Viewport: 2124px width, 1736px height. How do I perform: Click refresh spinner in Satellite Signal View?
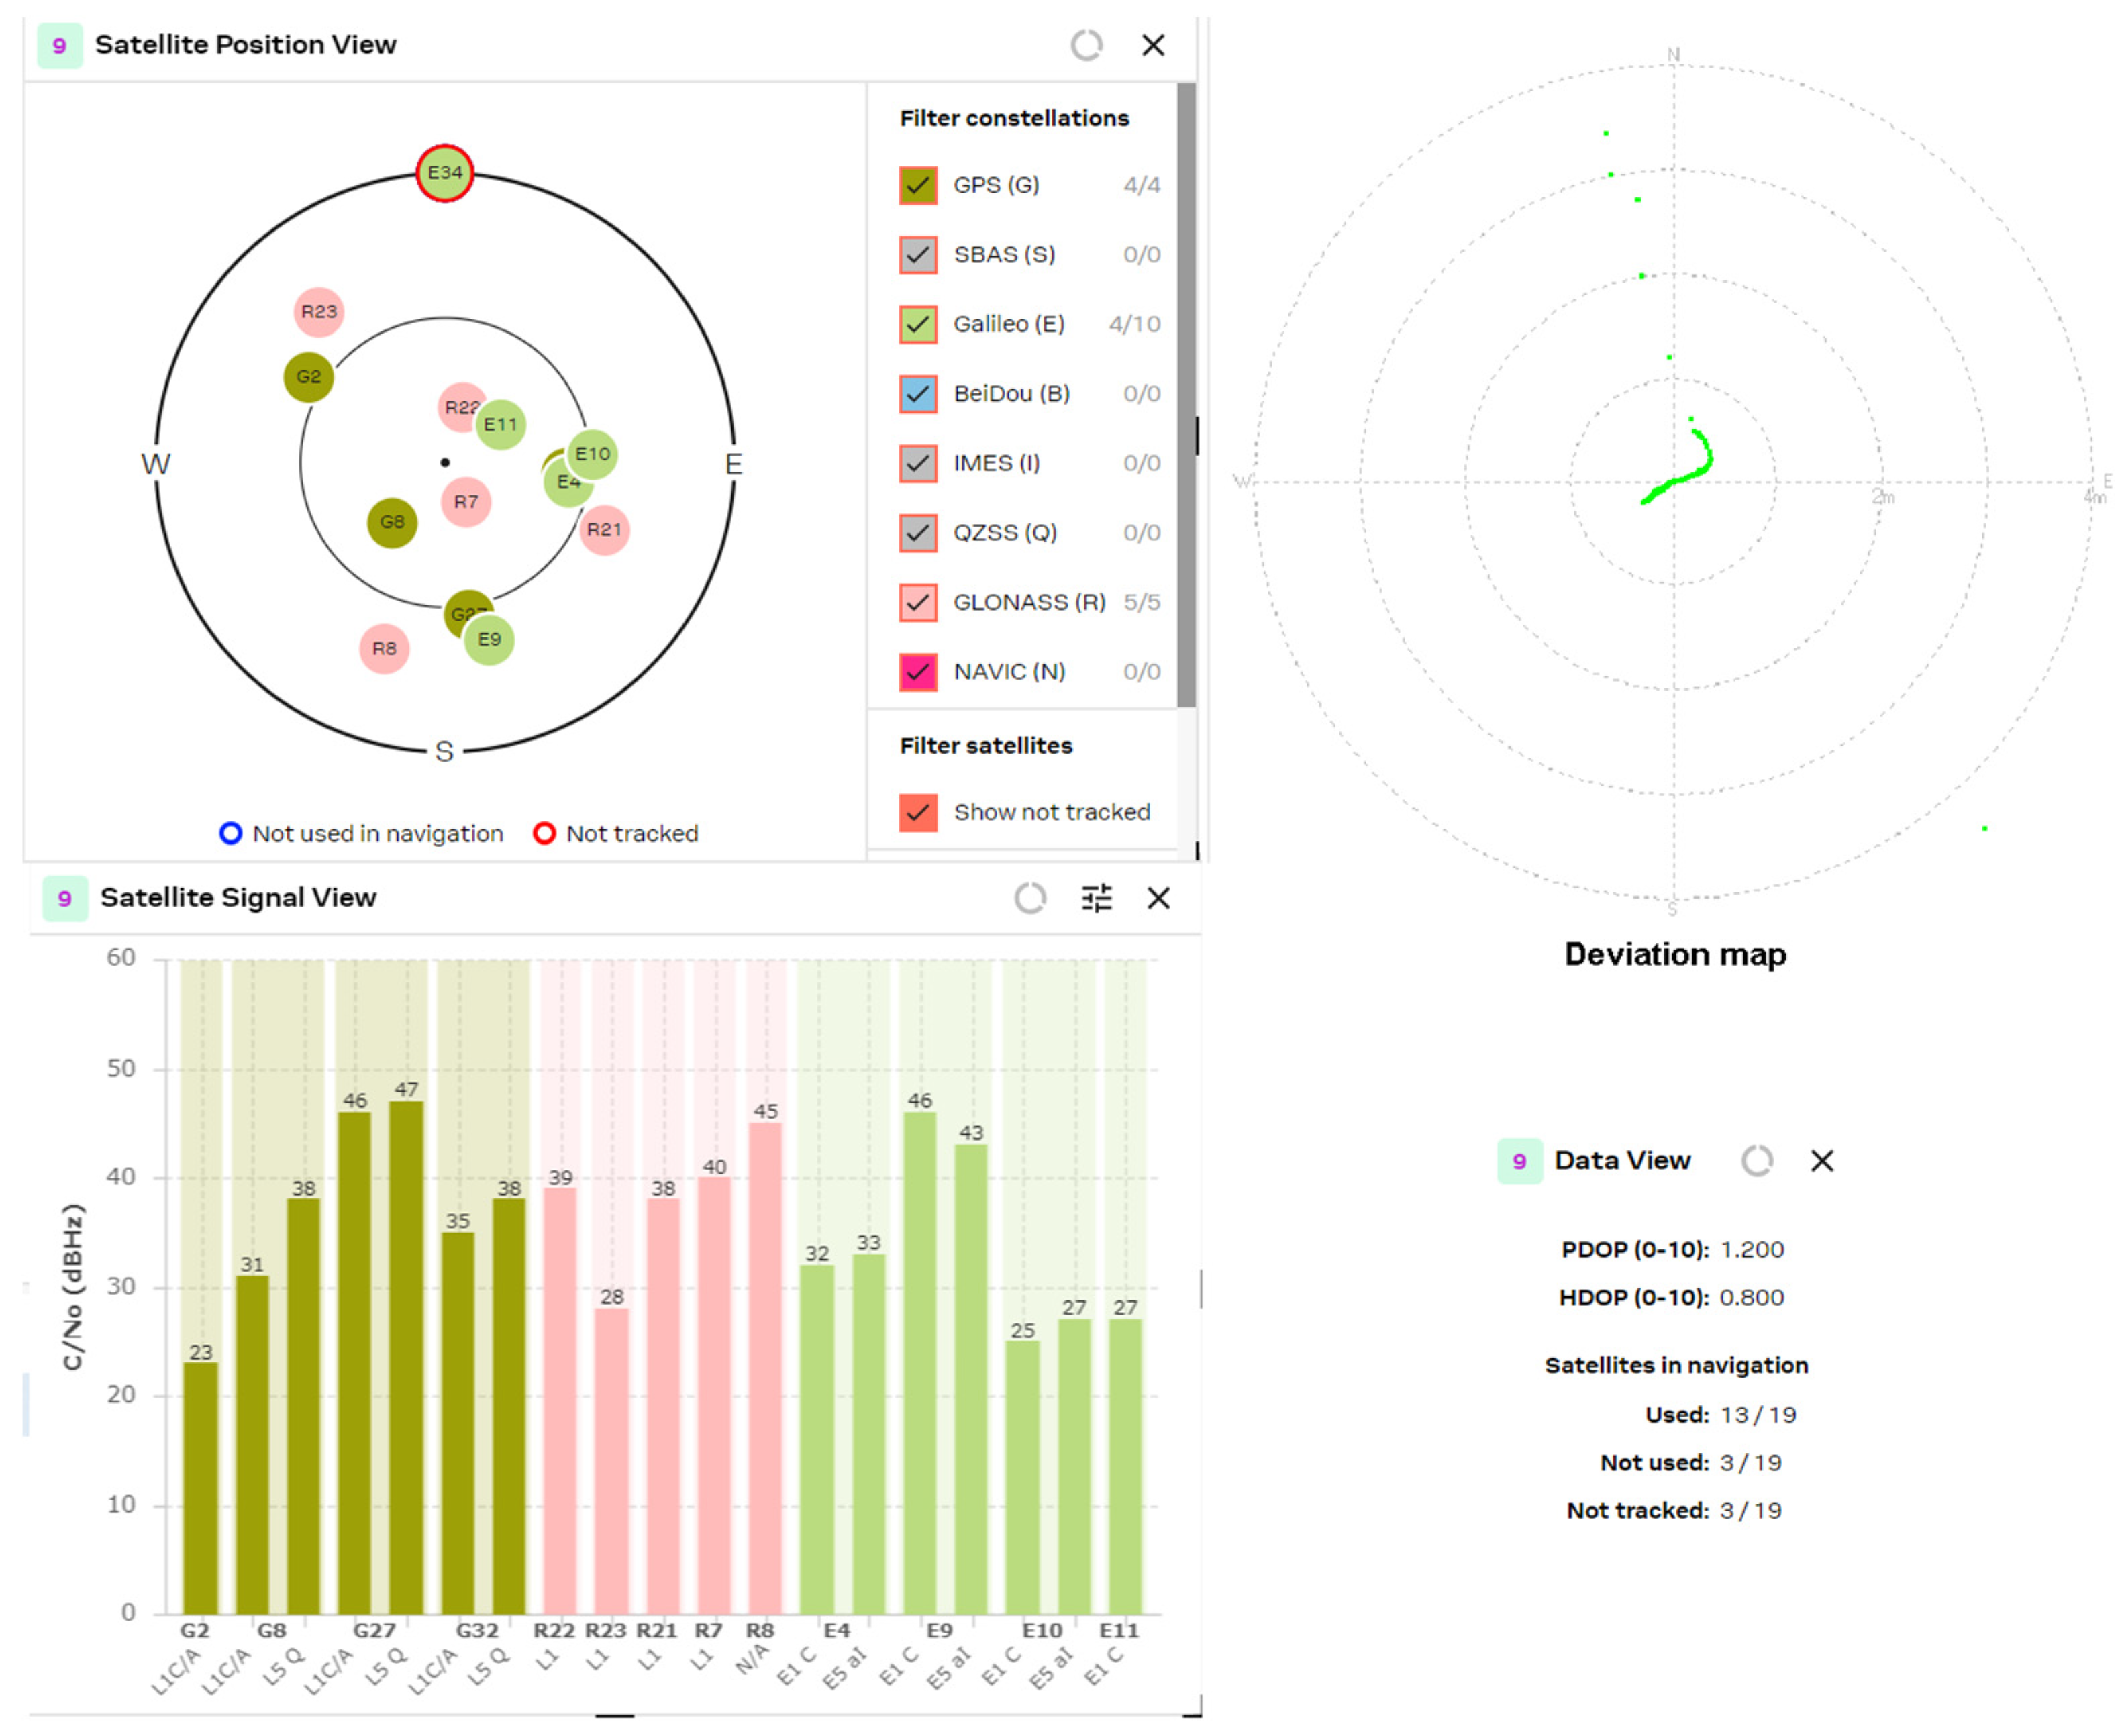1030,898
